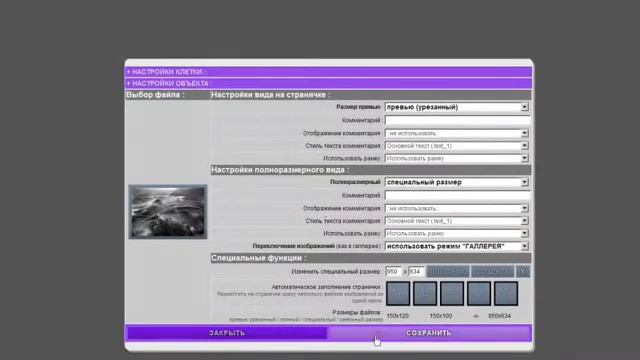Click the third auto-fill page layout icon

[x=452, y=293]
